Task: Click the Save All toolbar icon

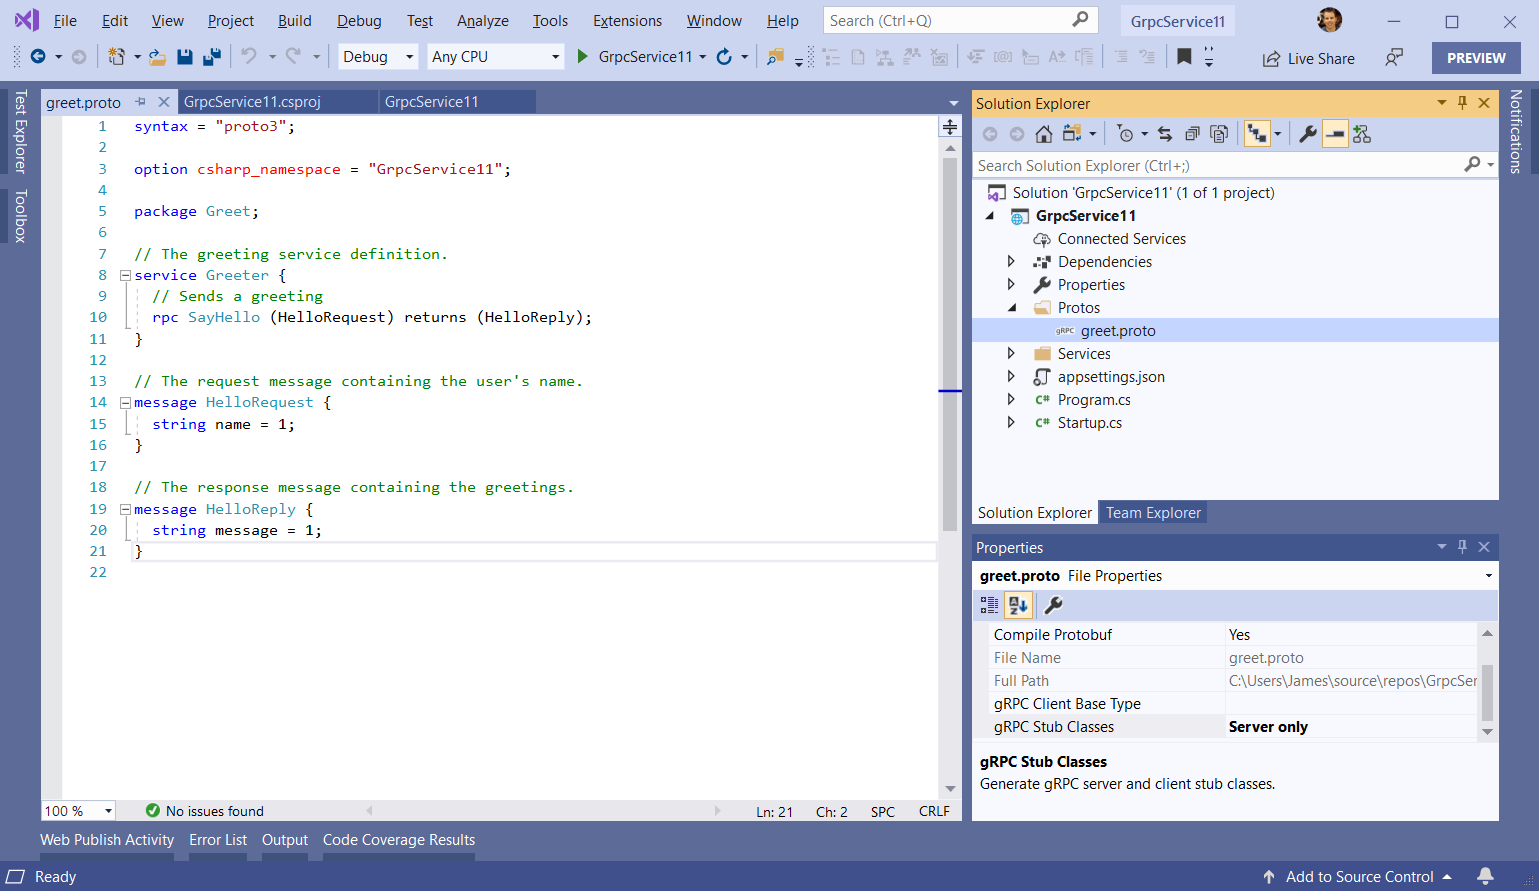Action: tap(212, 57)
